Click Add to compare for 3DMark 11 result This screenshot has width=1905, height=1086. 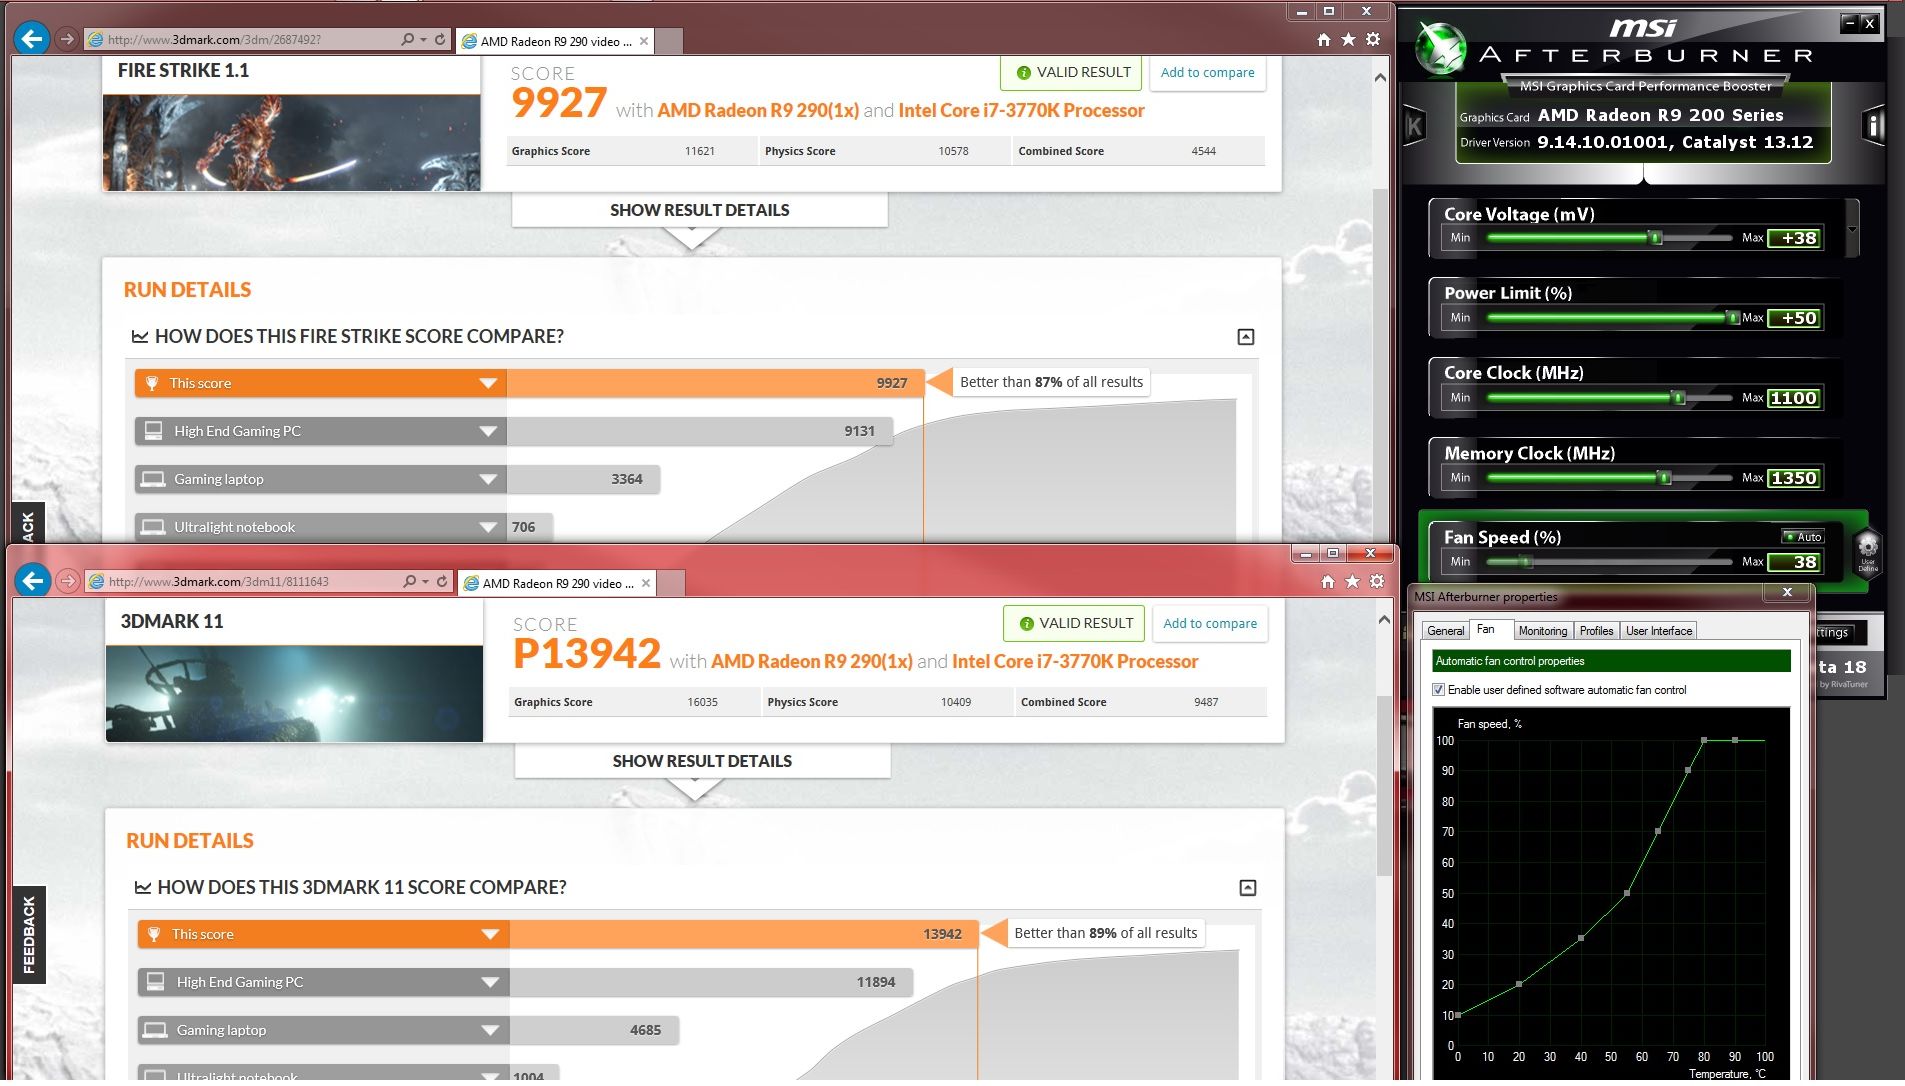1210,623
